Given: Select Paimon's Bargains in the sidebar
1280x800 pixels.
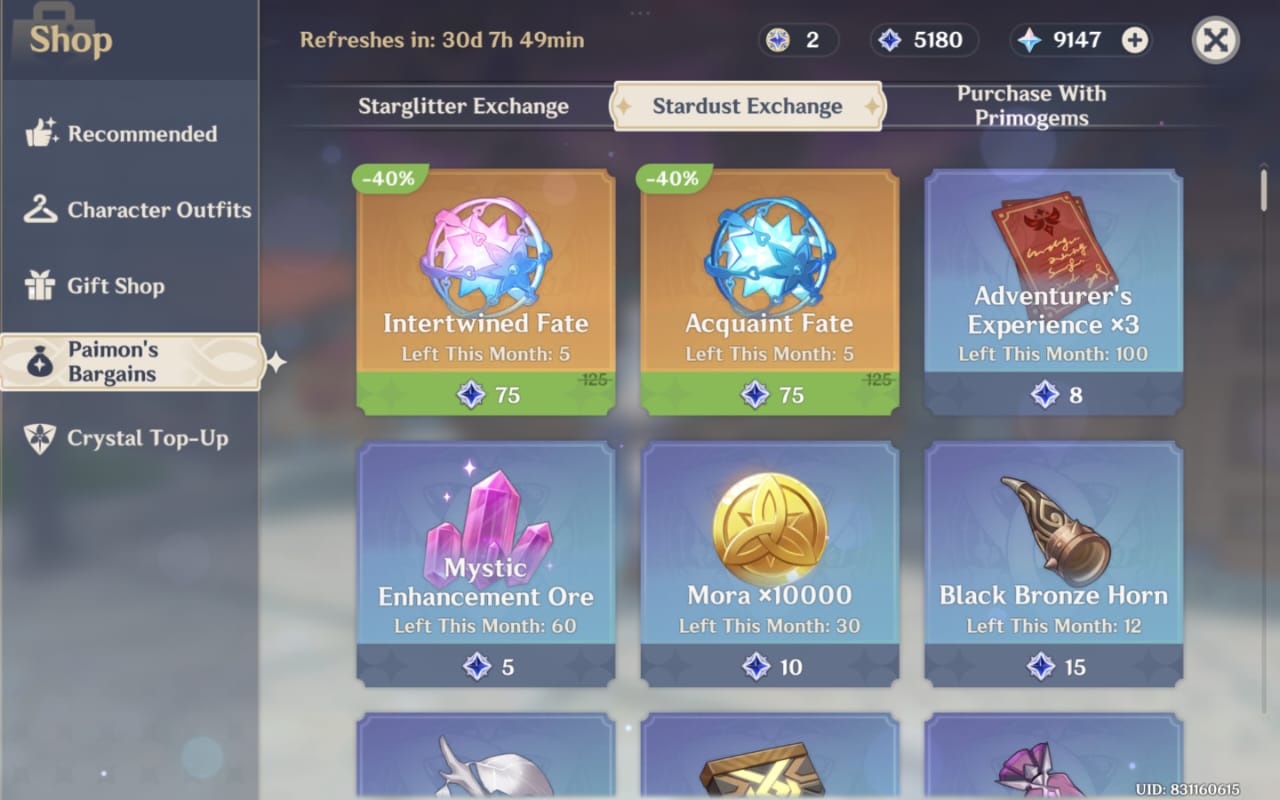Looking at the screenshot, I should (130, 362).
